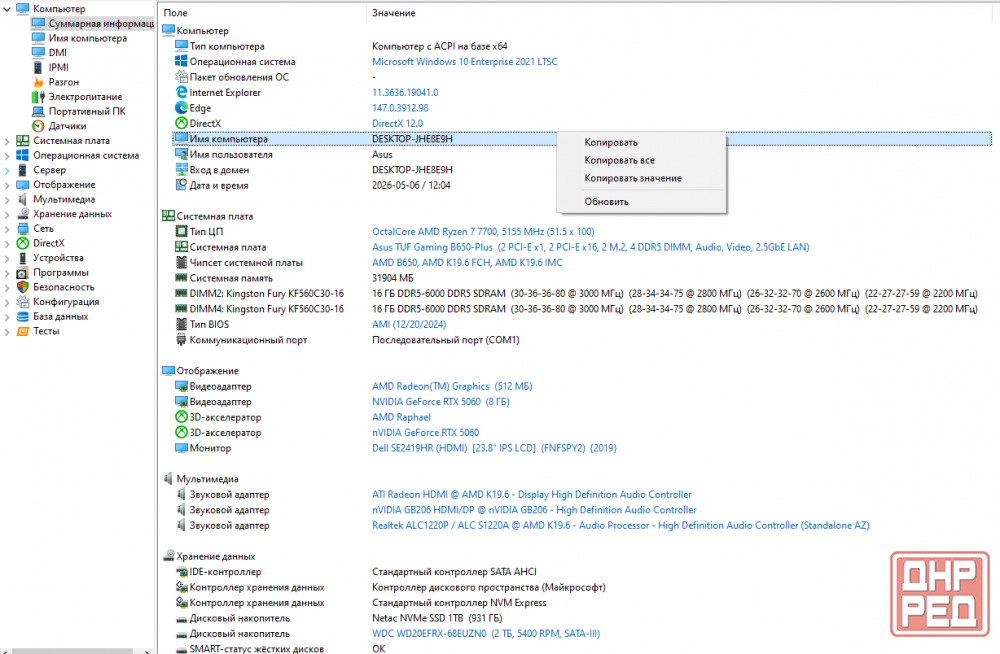The image size is (1000, 654).
Task: Click the Портативный ПК laptop icon
Action: pos(38,111)
